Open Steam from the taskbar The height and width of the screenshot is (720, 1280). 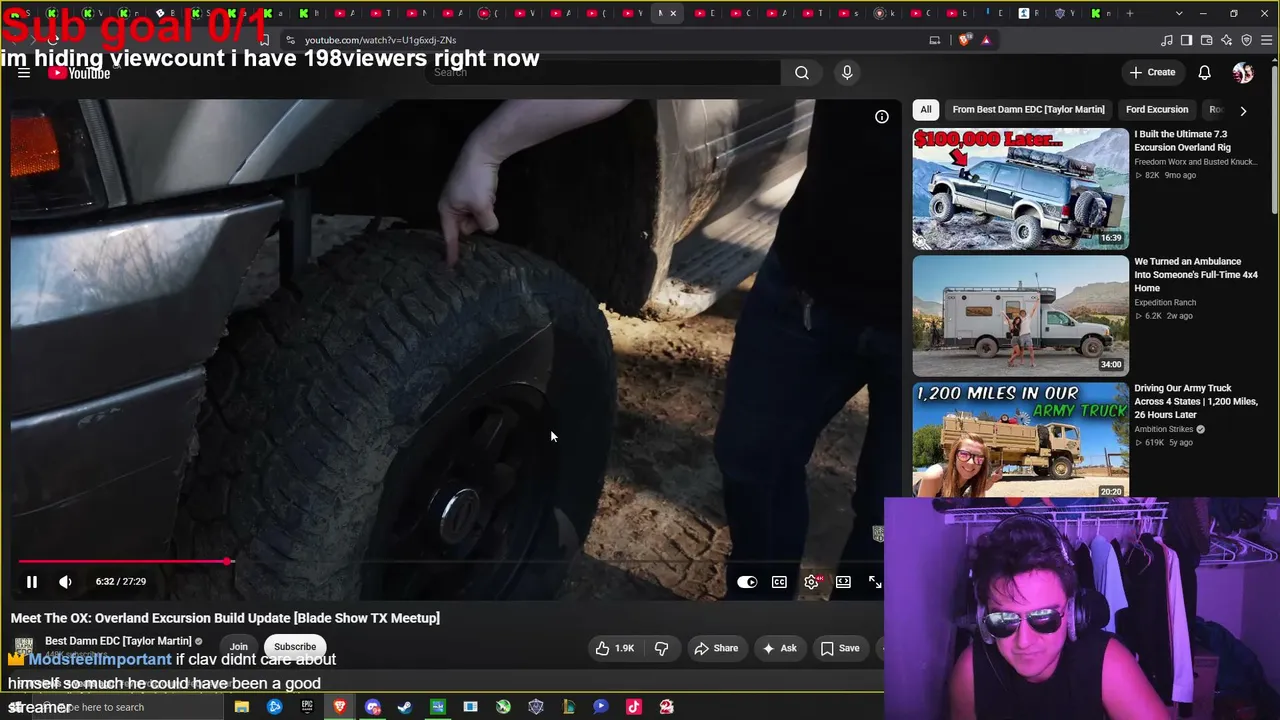[405, 707]
